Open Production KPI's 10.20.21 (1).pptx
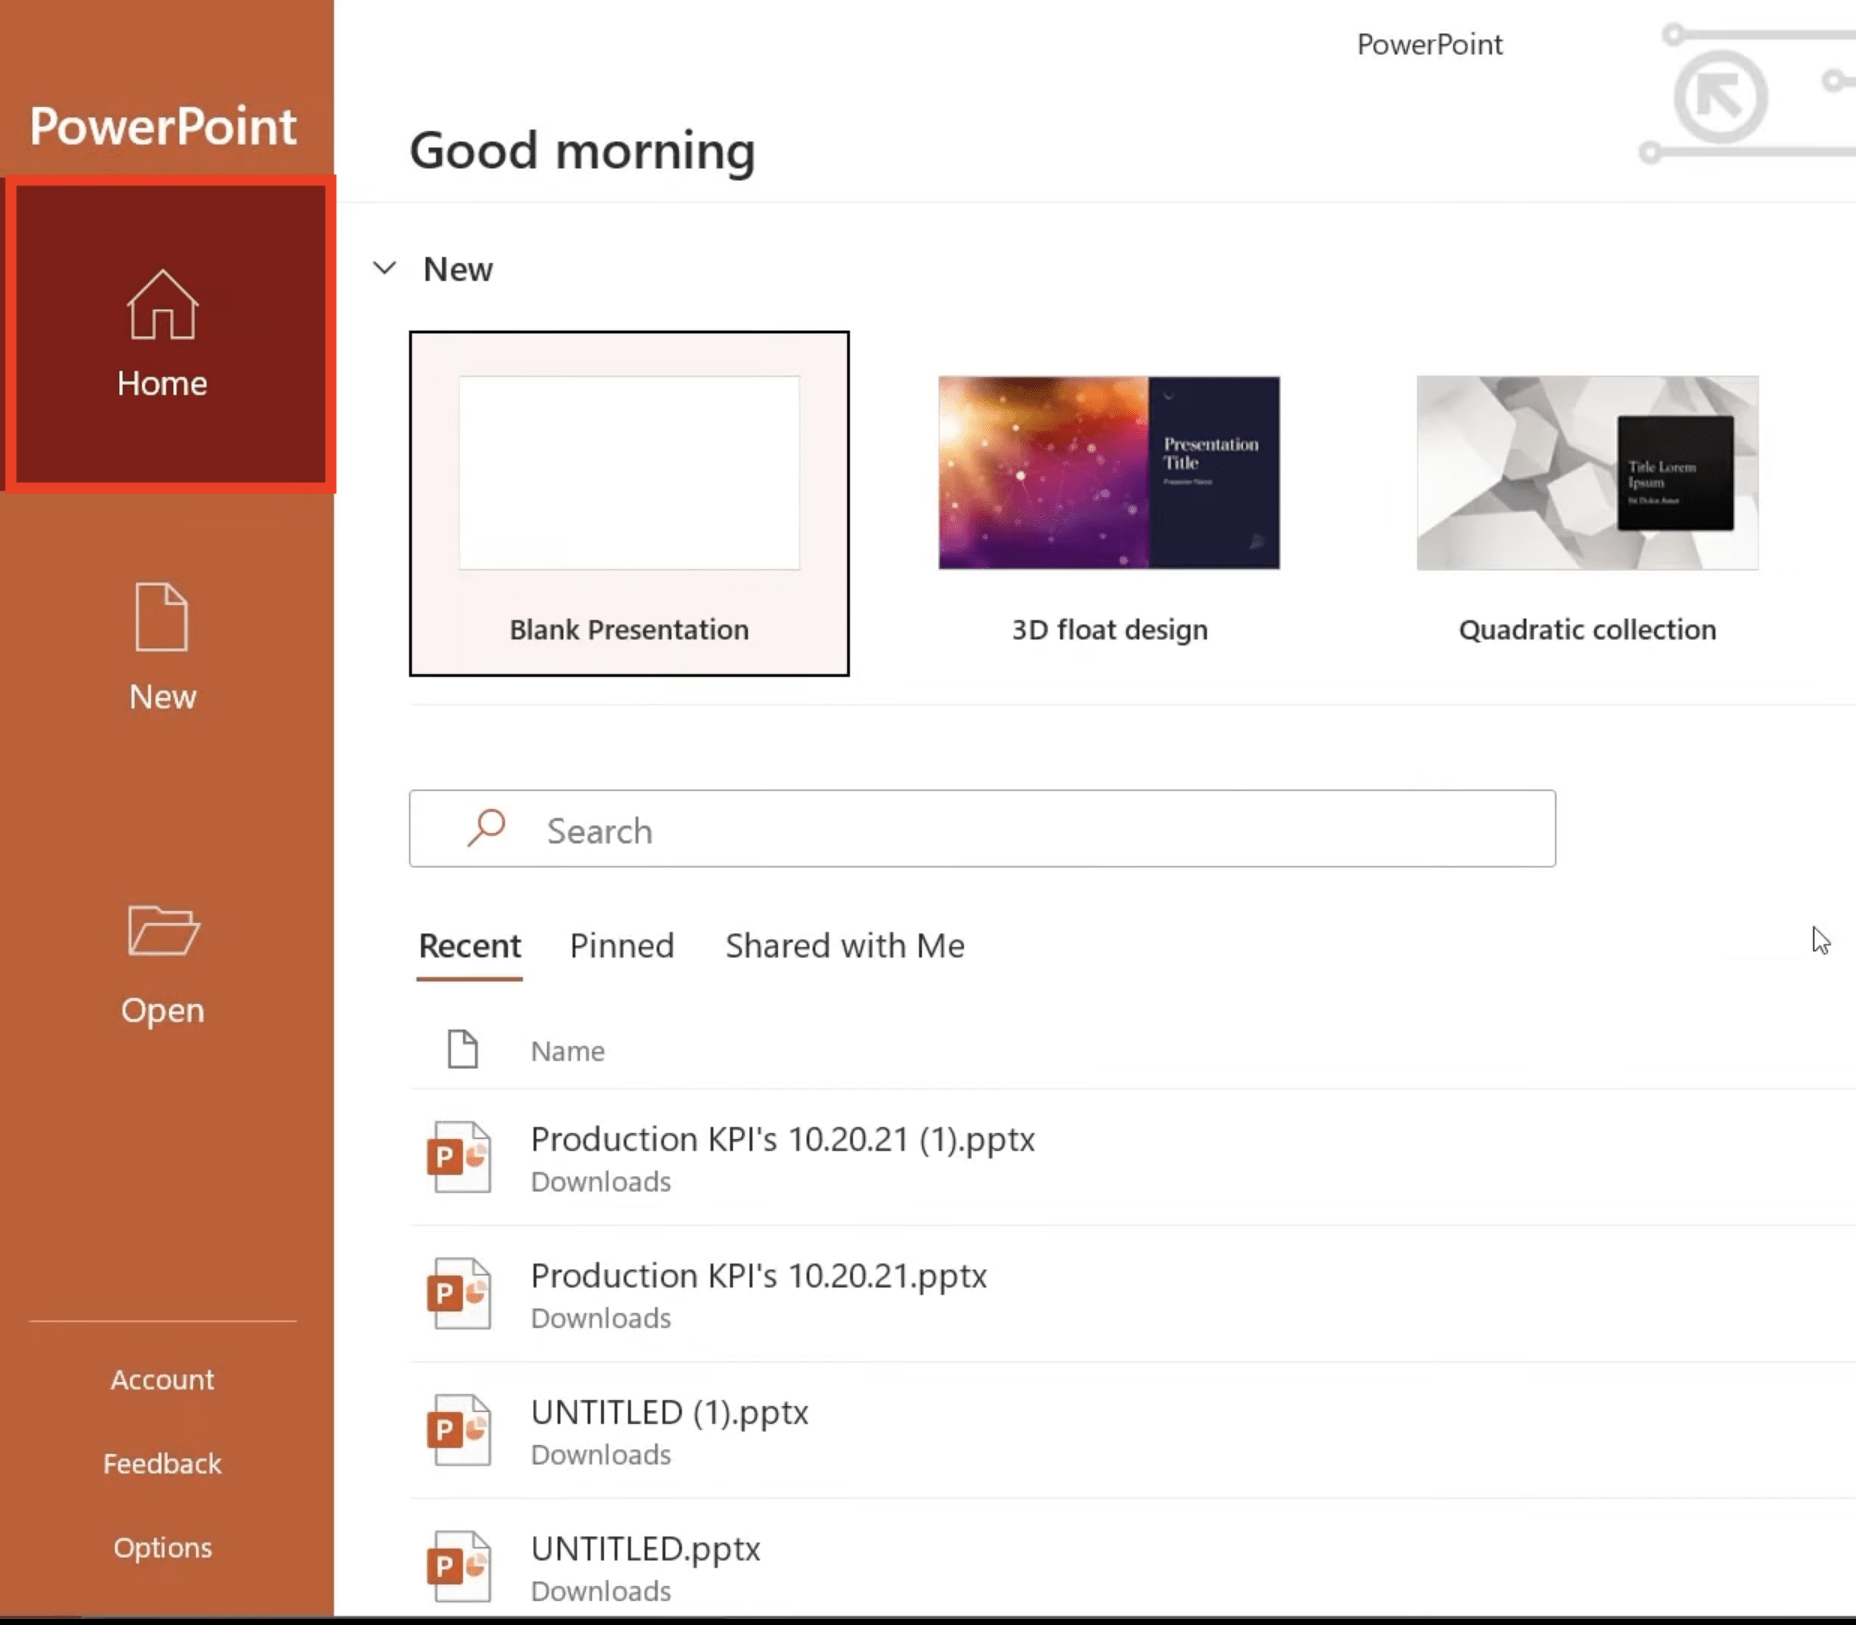This screenshot has width=1856, height=1625. pos(1133,1157)
